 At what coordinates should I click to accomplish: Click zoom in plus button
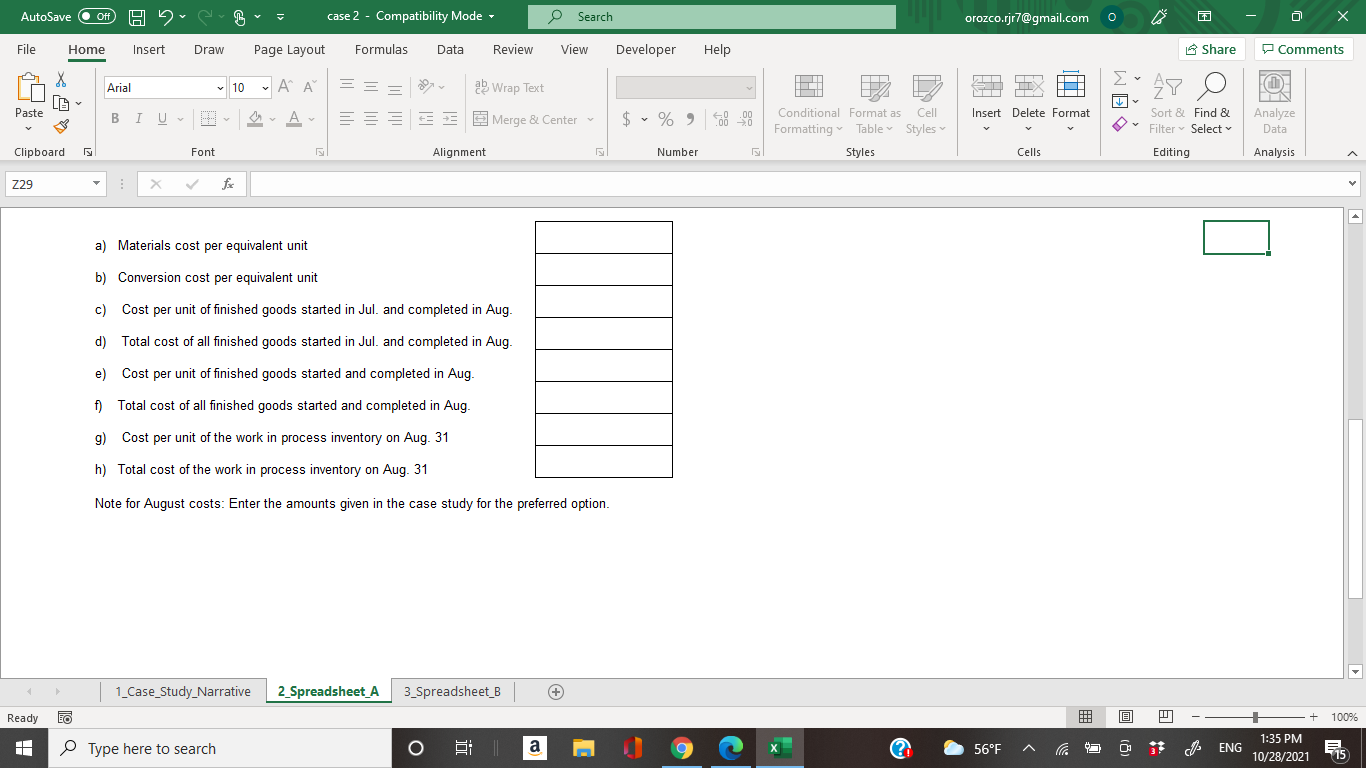pyautogui.click(x=1313, y=717)
